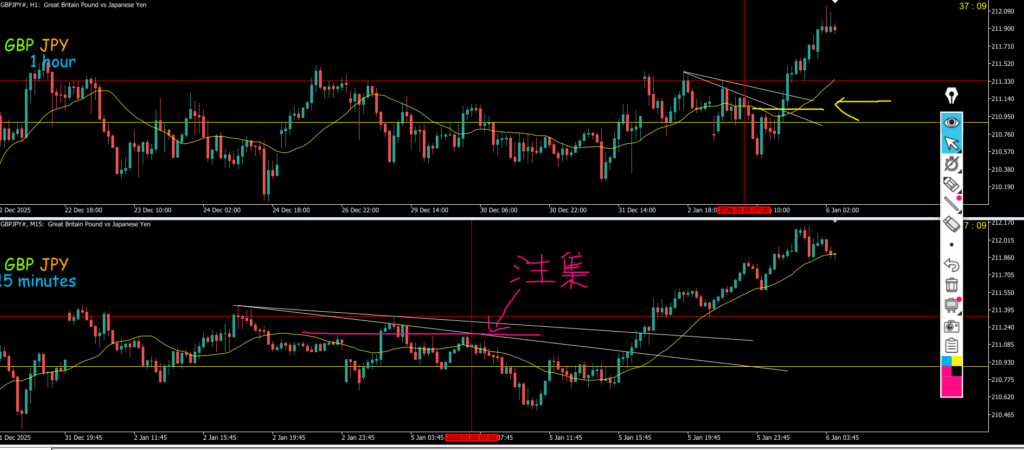1024x450 pixels.
Task: Pick the yellow color swatch
Action: pyautogui.click(x=957, y=361)
